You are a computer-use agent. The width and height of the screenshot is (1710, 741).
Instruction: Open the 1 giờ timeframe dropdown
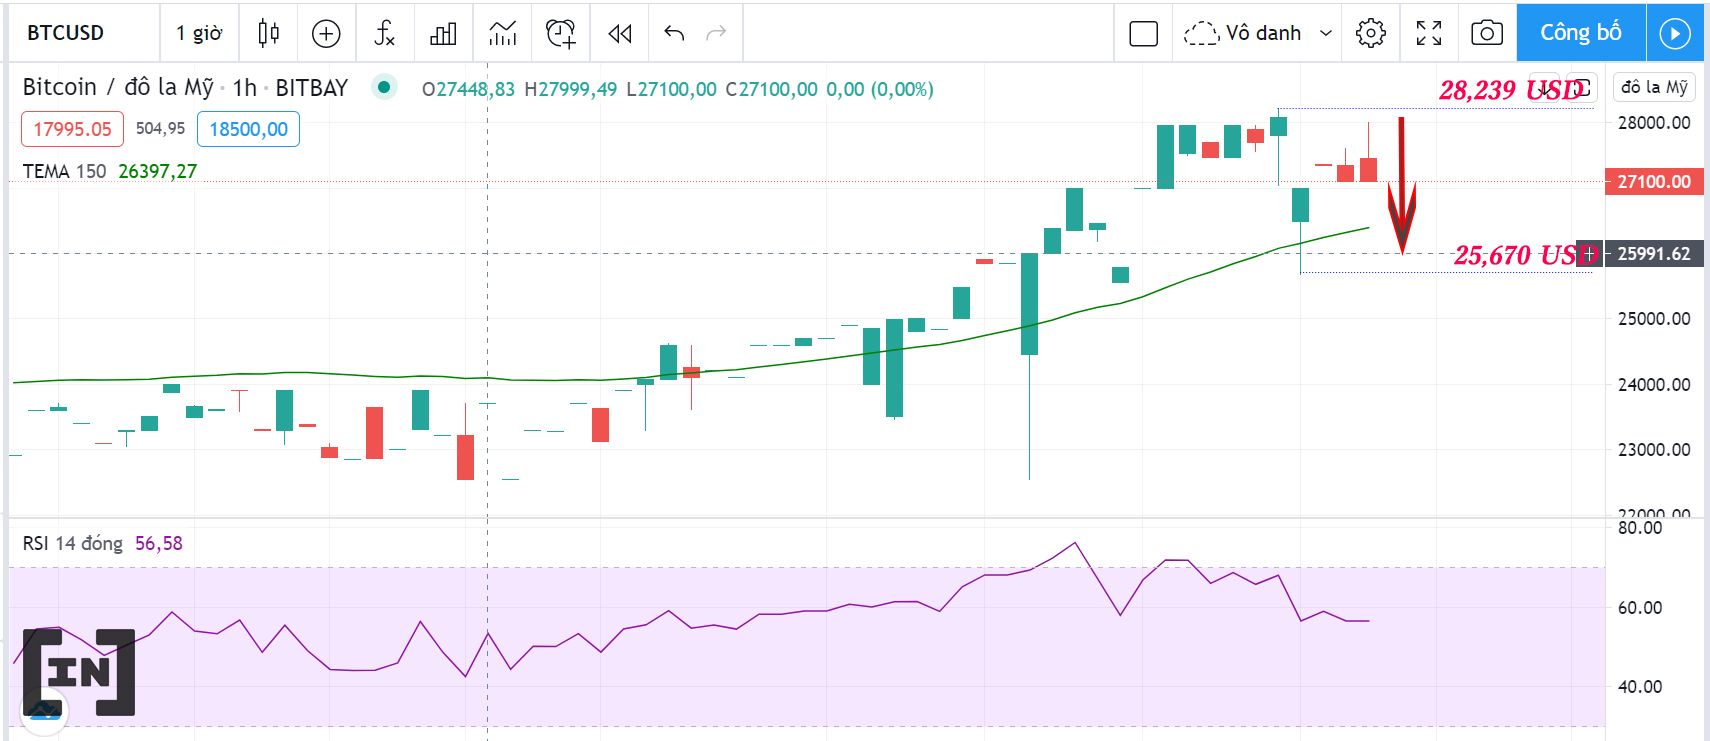(198, 32)
